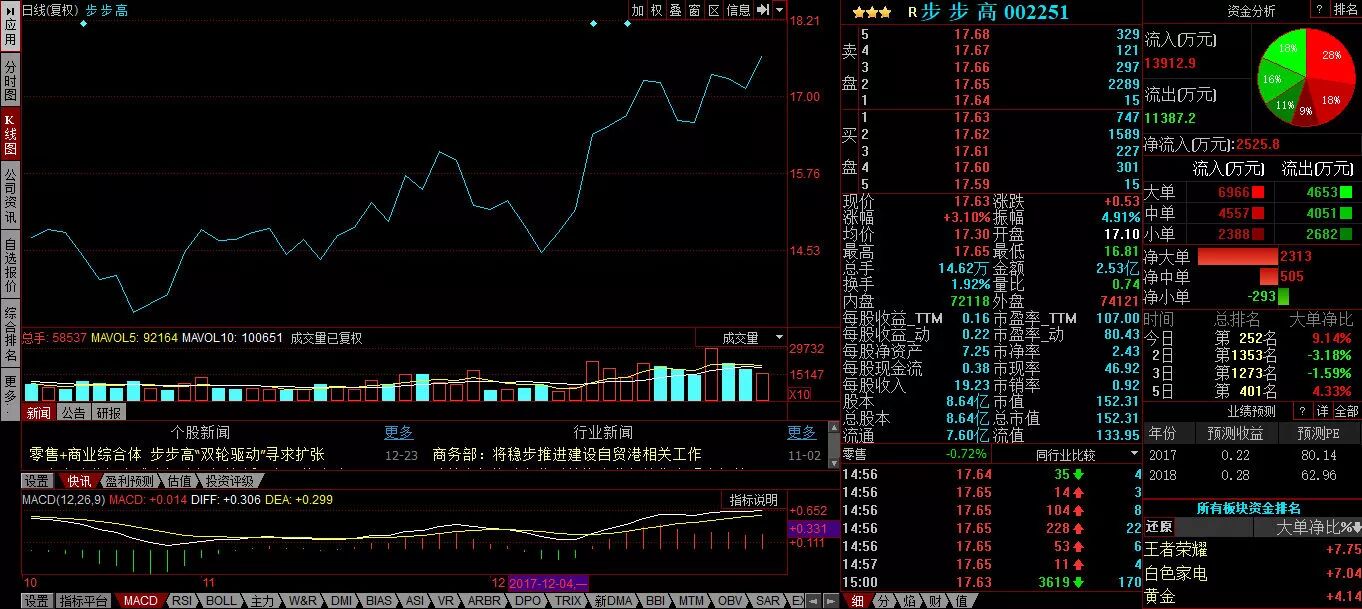1362x609 pixels.
Task: Switch to the DMI indicator tab
Action: (x=342, y=601)
